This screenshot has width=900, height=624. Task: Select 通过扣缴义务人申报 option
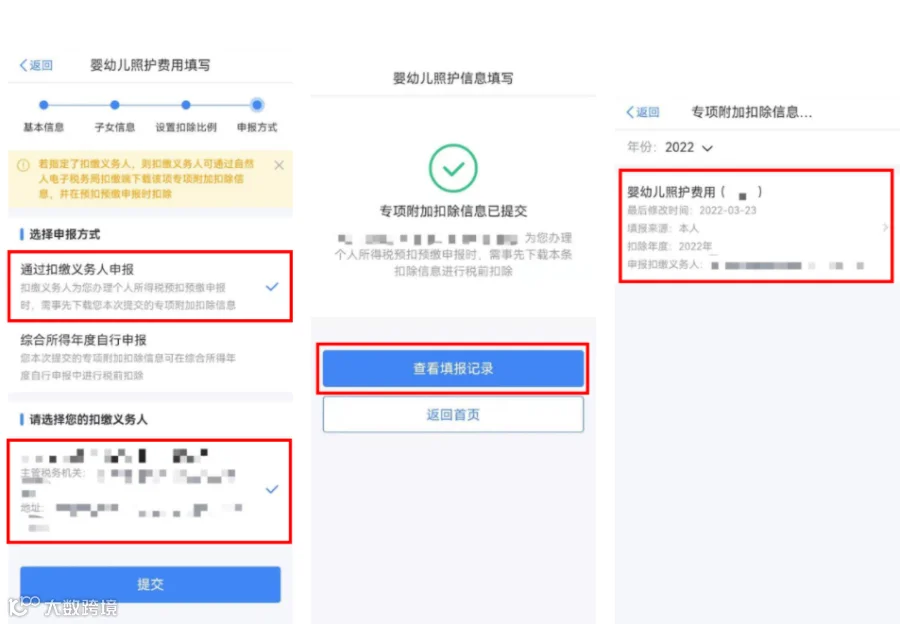(x=150, y=286)
